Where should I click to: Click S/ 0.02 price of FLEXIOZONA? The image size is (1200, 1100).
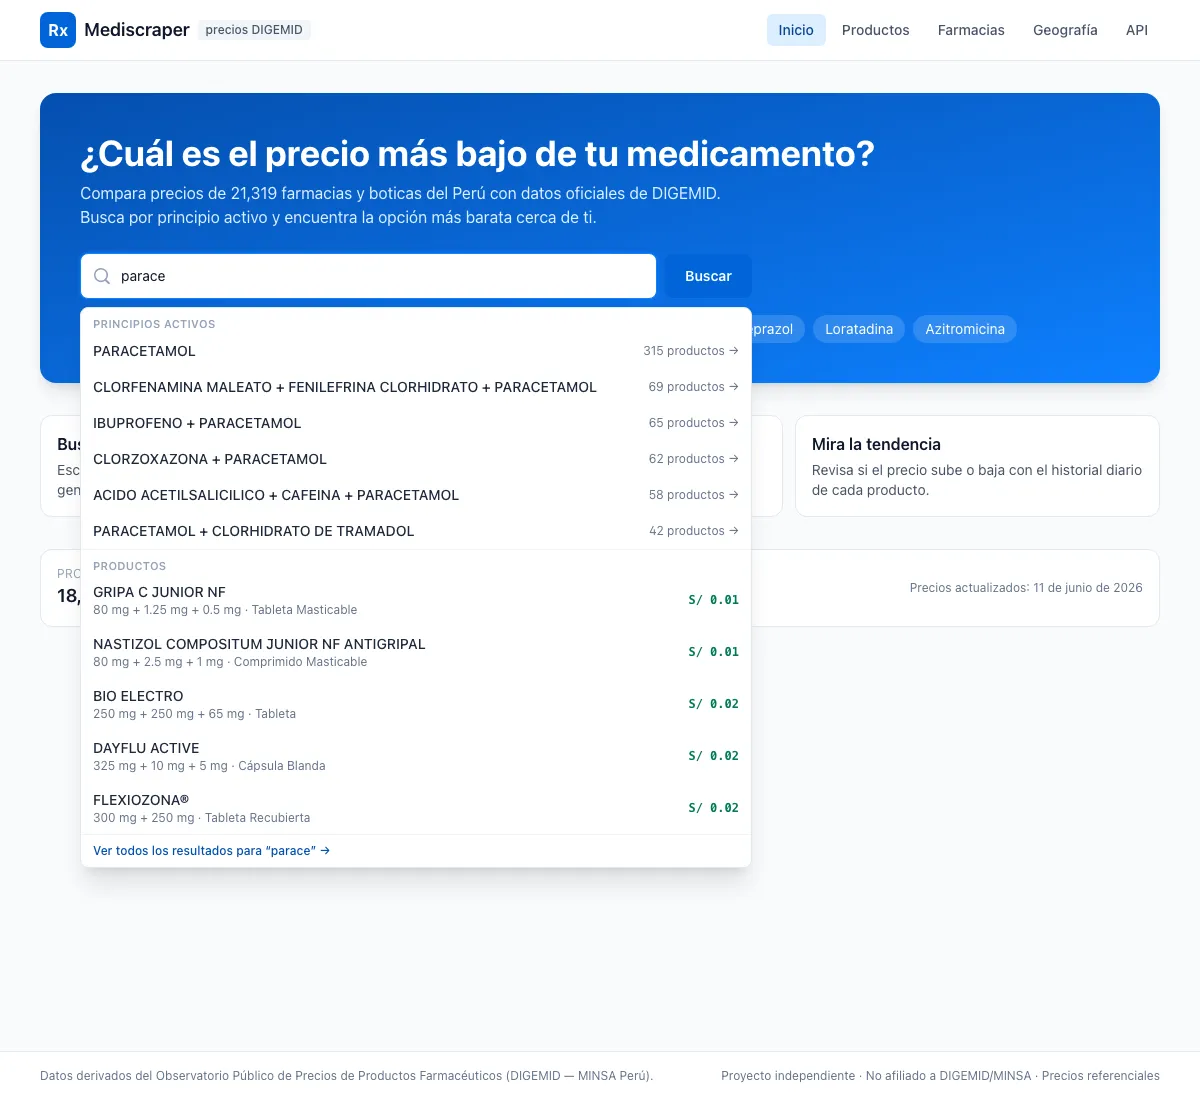click(x=714, y=808)
